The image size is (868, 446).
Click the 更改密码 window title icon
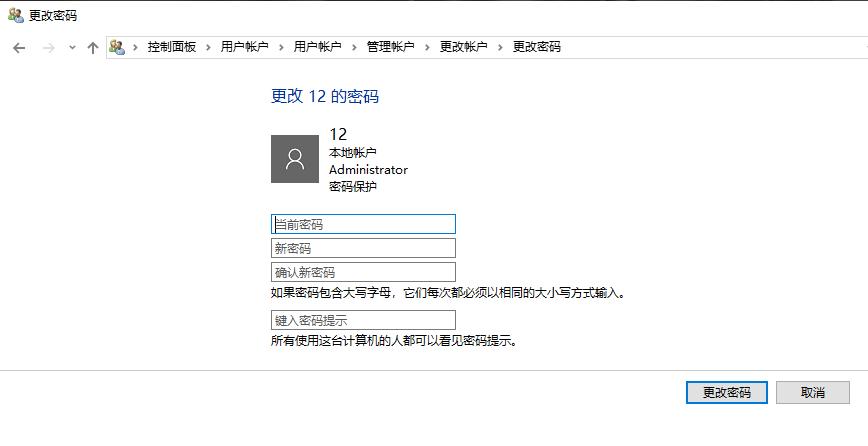pyautogui.click(x=16, y=15)
